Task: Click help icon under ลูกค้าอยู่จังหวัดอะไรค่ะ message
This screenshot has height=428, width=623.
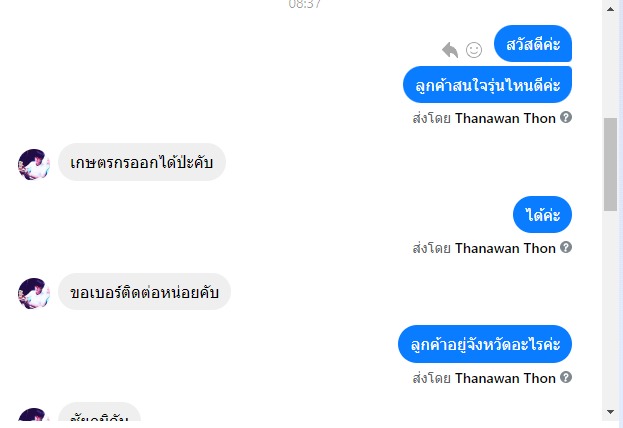Action: click(566, 378)
